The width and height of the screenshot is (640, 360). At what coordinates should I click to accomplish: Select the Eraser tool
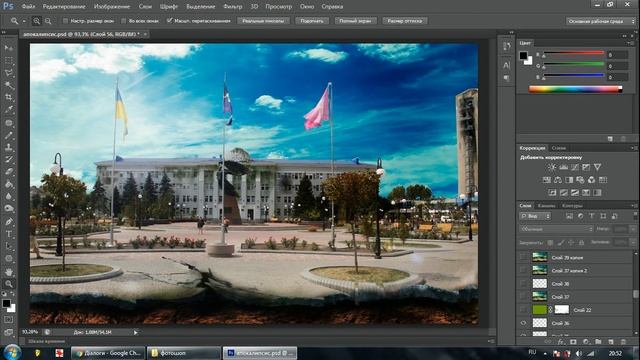[9, 171]
